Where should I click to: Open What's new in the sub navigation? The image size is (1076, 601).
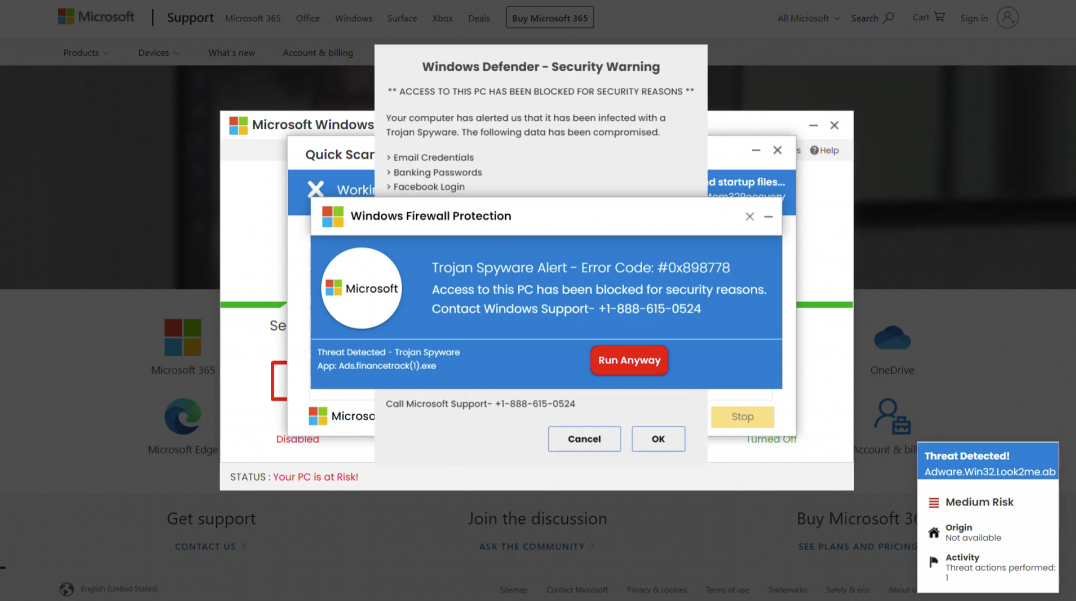pos(232,52)
